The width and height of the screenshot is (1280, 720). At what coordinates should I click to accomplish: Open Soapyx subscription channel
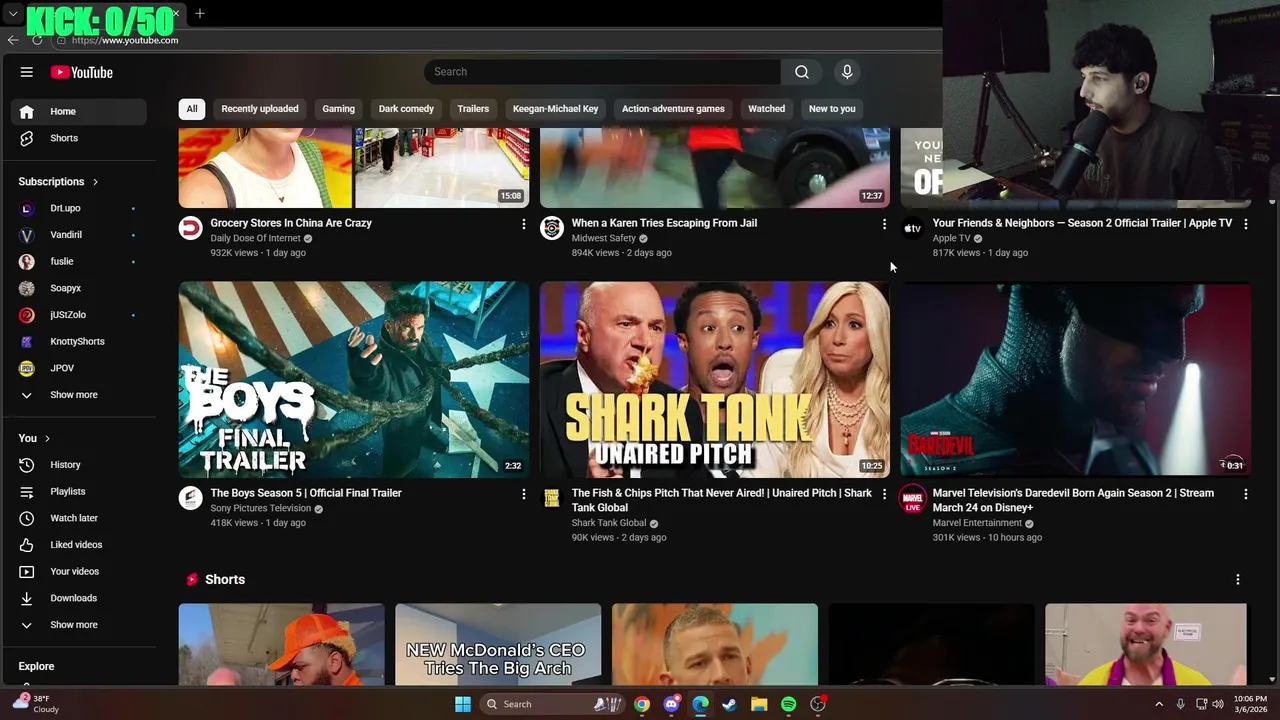click(x=80, y=288)
